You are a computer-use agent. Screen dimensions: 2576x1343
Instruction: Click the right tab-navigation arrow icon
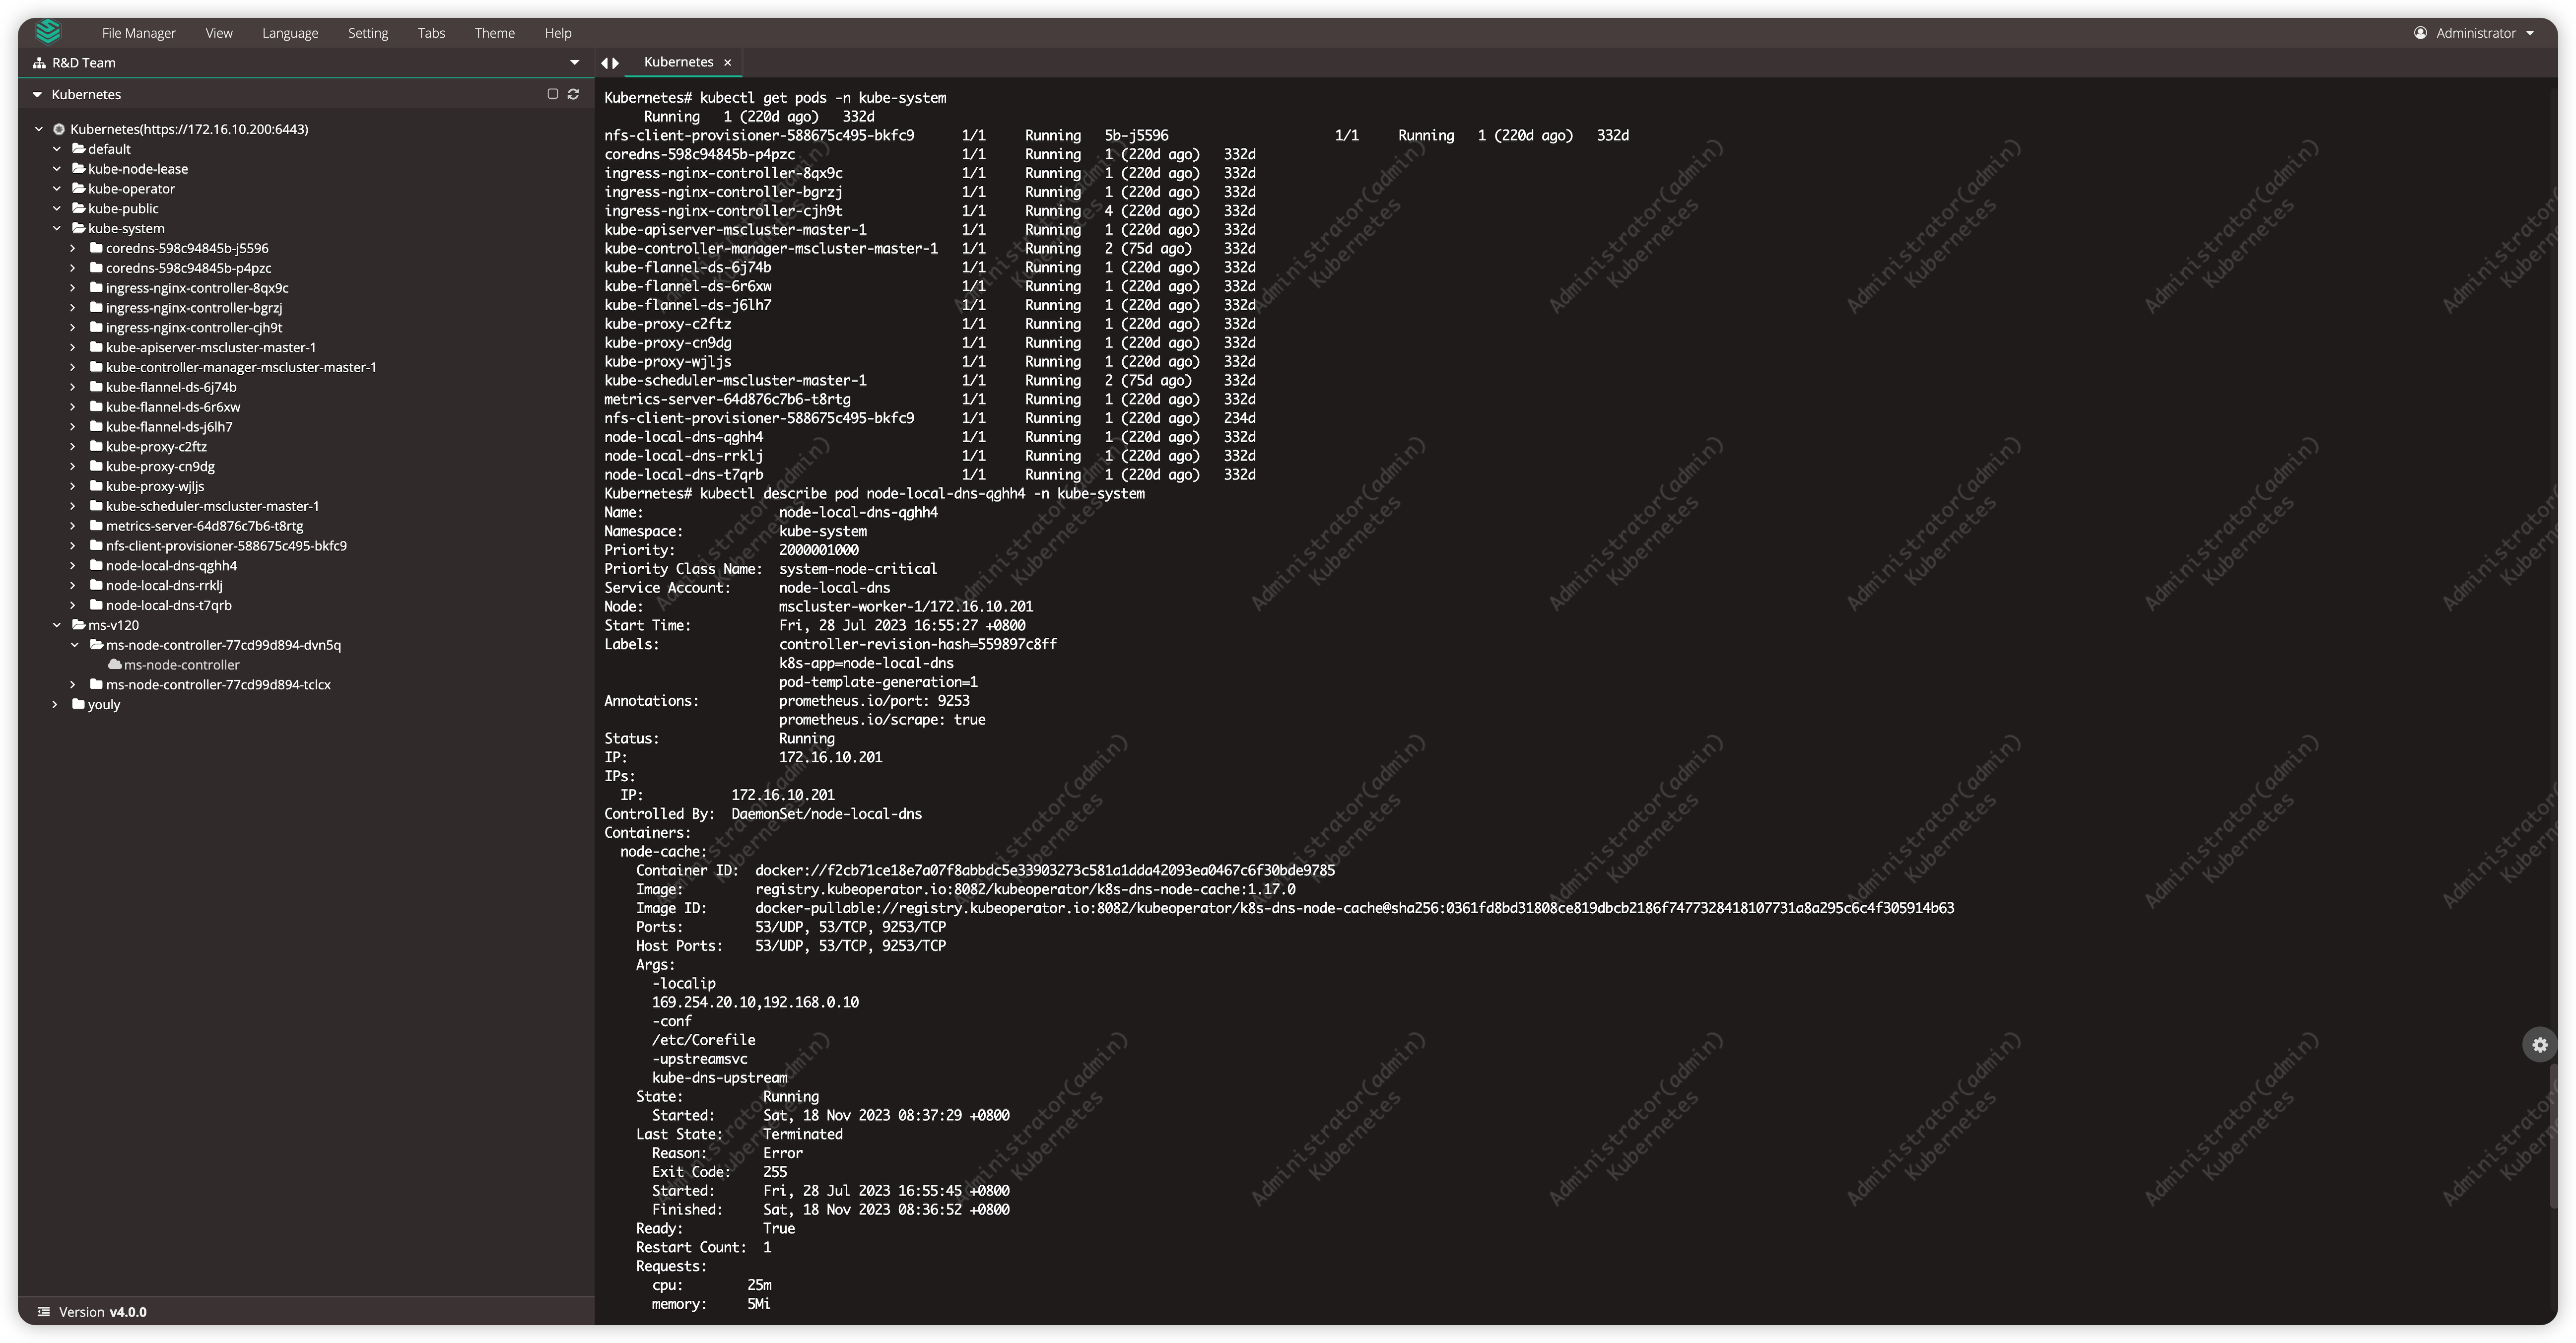coord(617,62)
